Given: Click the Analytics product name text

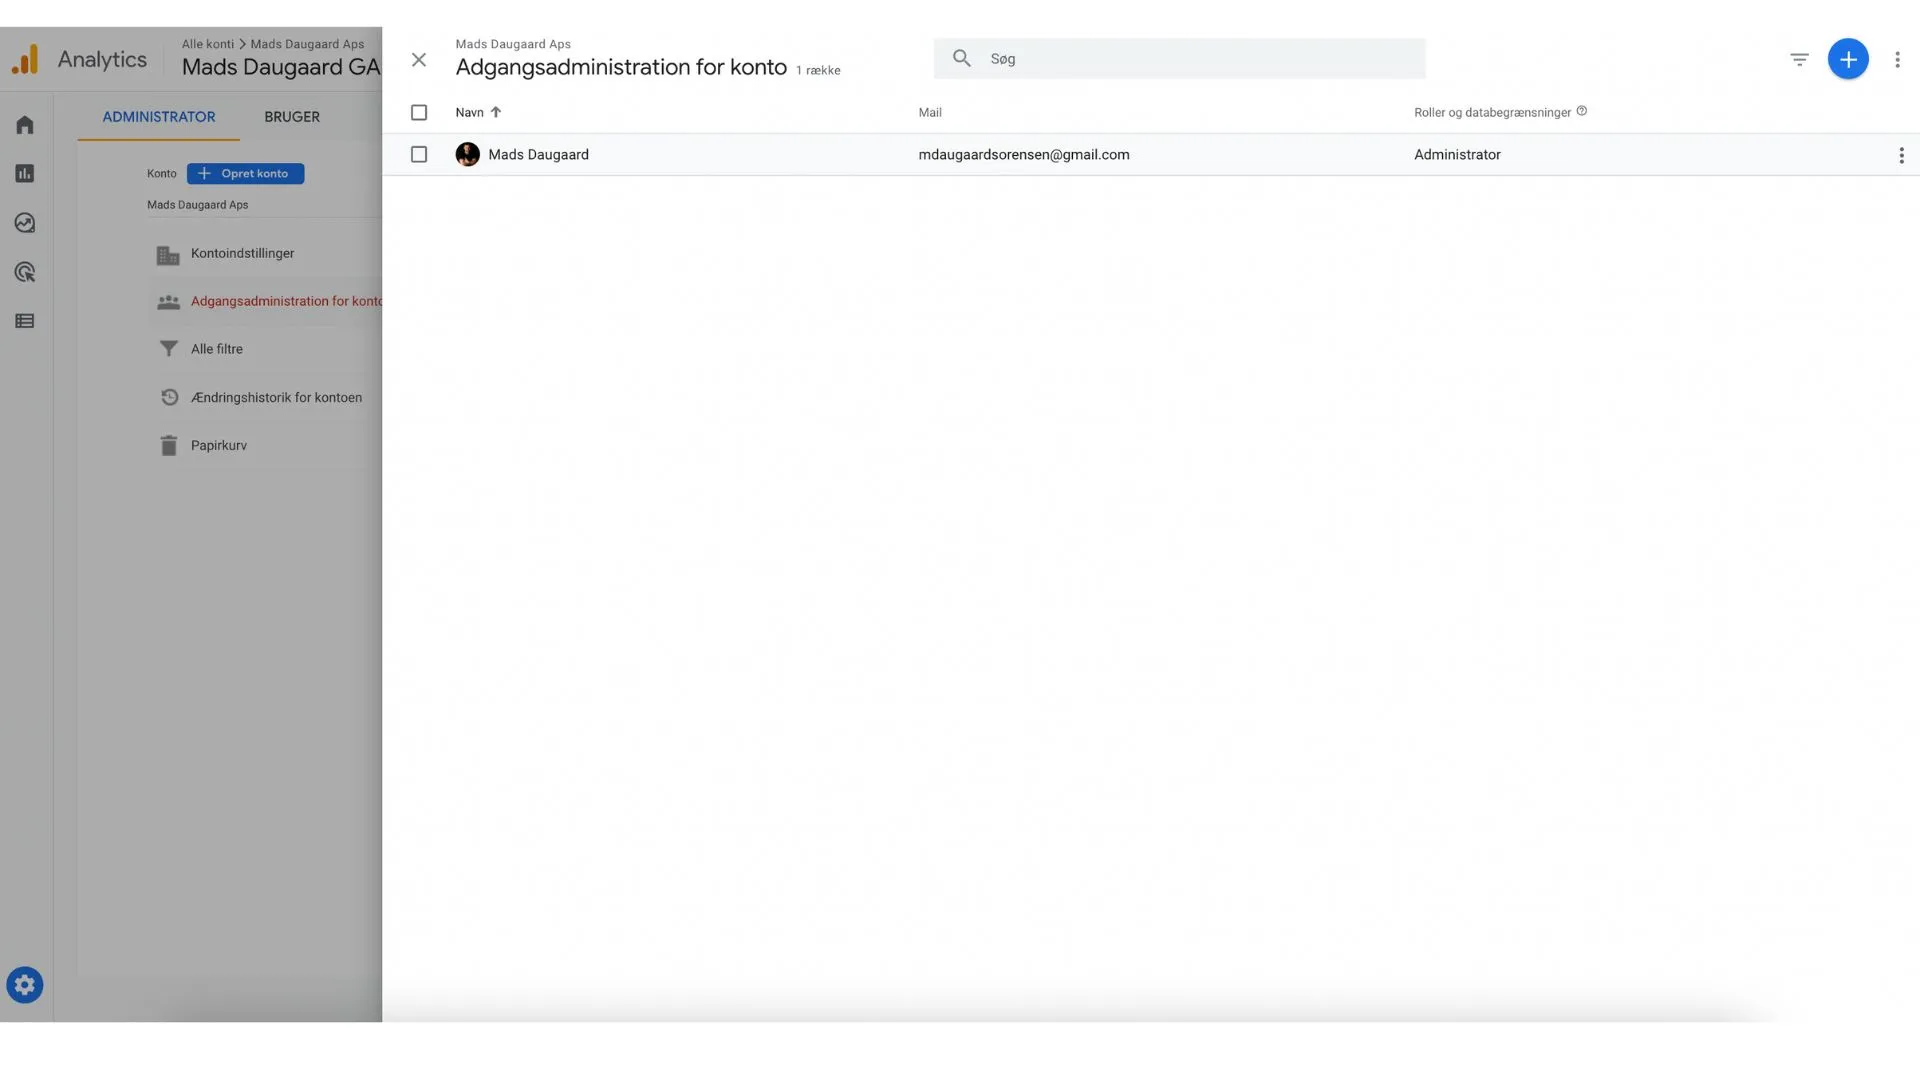Looking at the screenshot, I should coord(102,60).
